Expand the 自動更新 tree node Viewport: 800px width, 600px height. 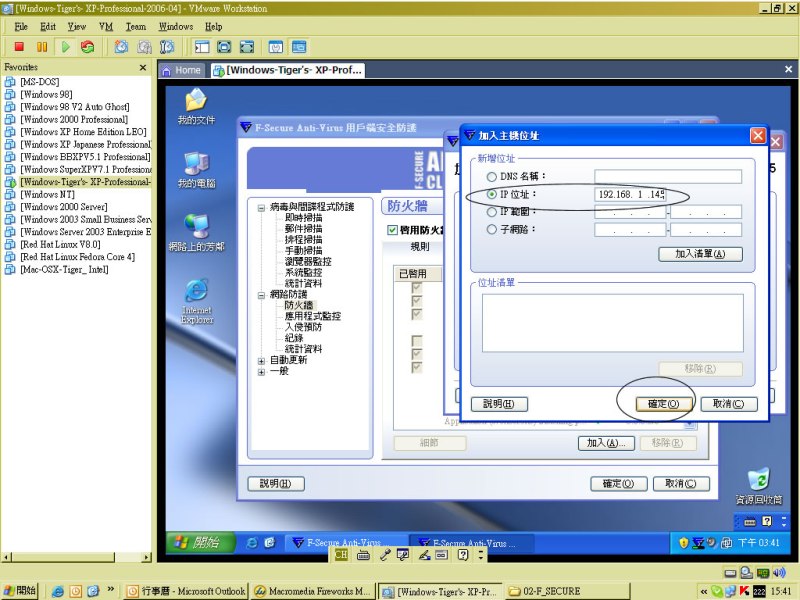click(262, 360)
